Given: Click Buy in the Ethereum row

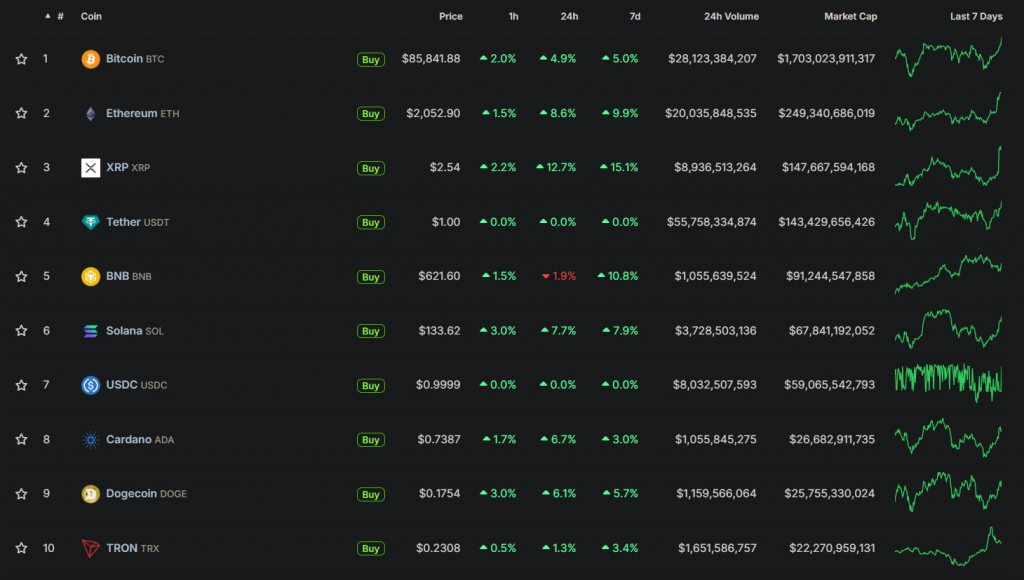Looking at the screenshot, I should (x=371, y=114).
